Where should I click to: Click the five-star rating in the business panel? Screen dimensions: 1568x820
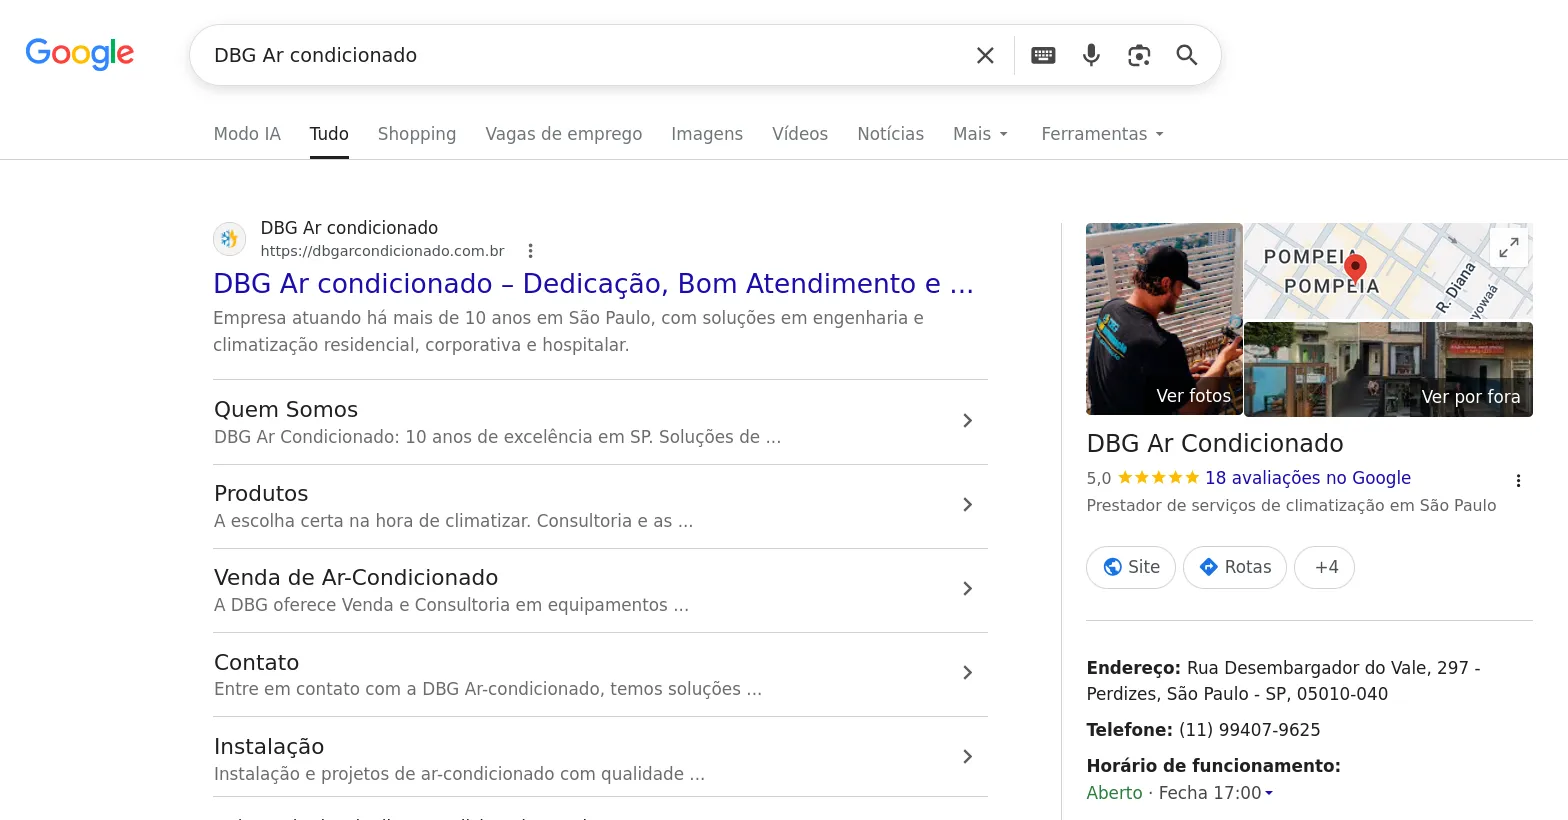pyautogui.click(x=1158, y=478)
